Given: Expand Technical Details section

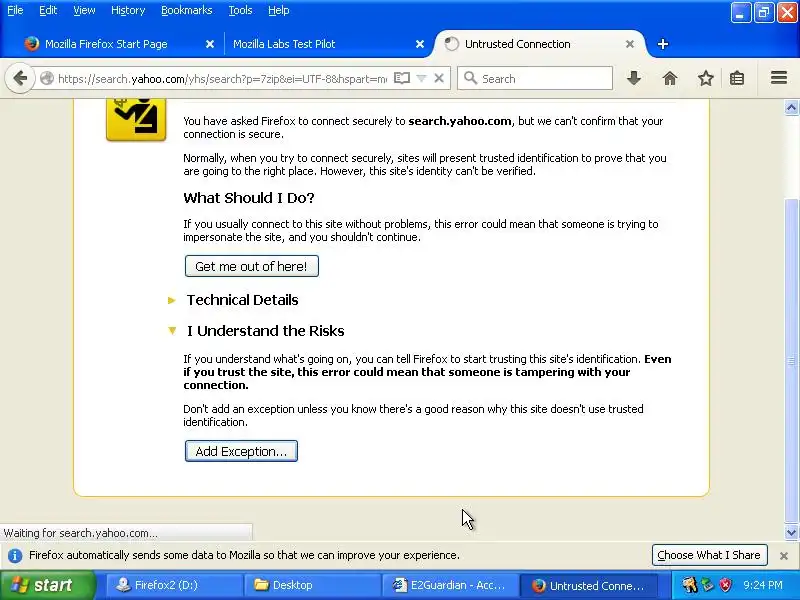Looking at the screenshot, I should 172,301.
